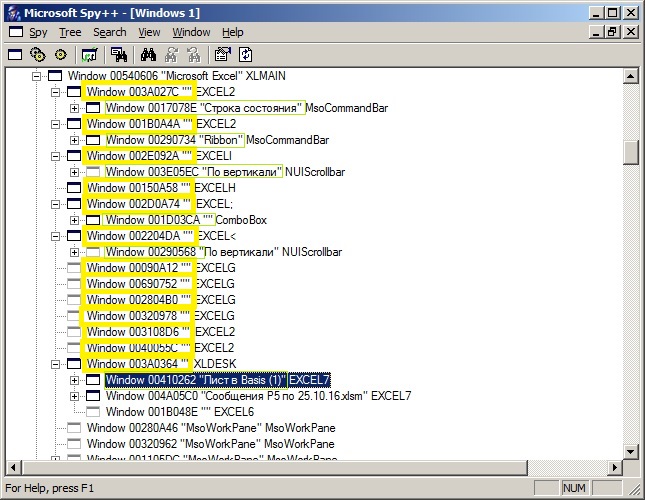Click the binoculars Search icon
Viewport: 645px width, 500px height.
[x=149, y=54]
